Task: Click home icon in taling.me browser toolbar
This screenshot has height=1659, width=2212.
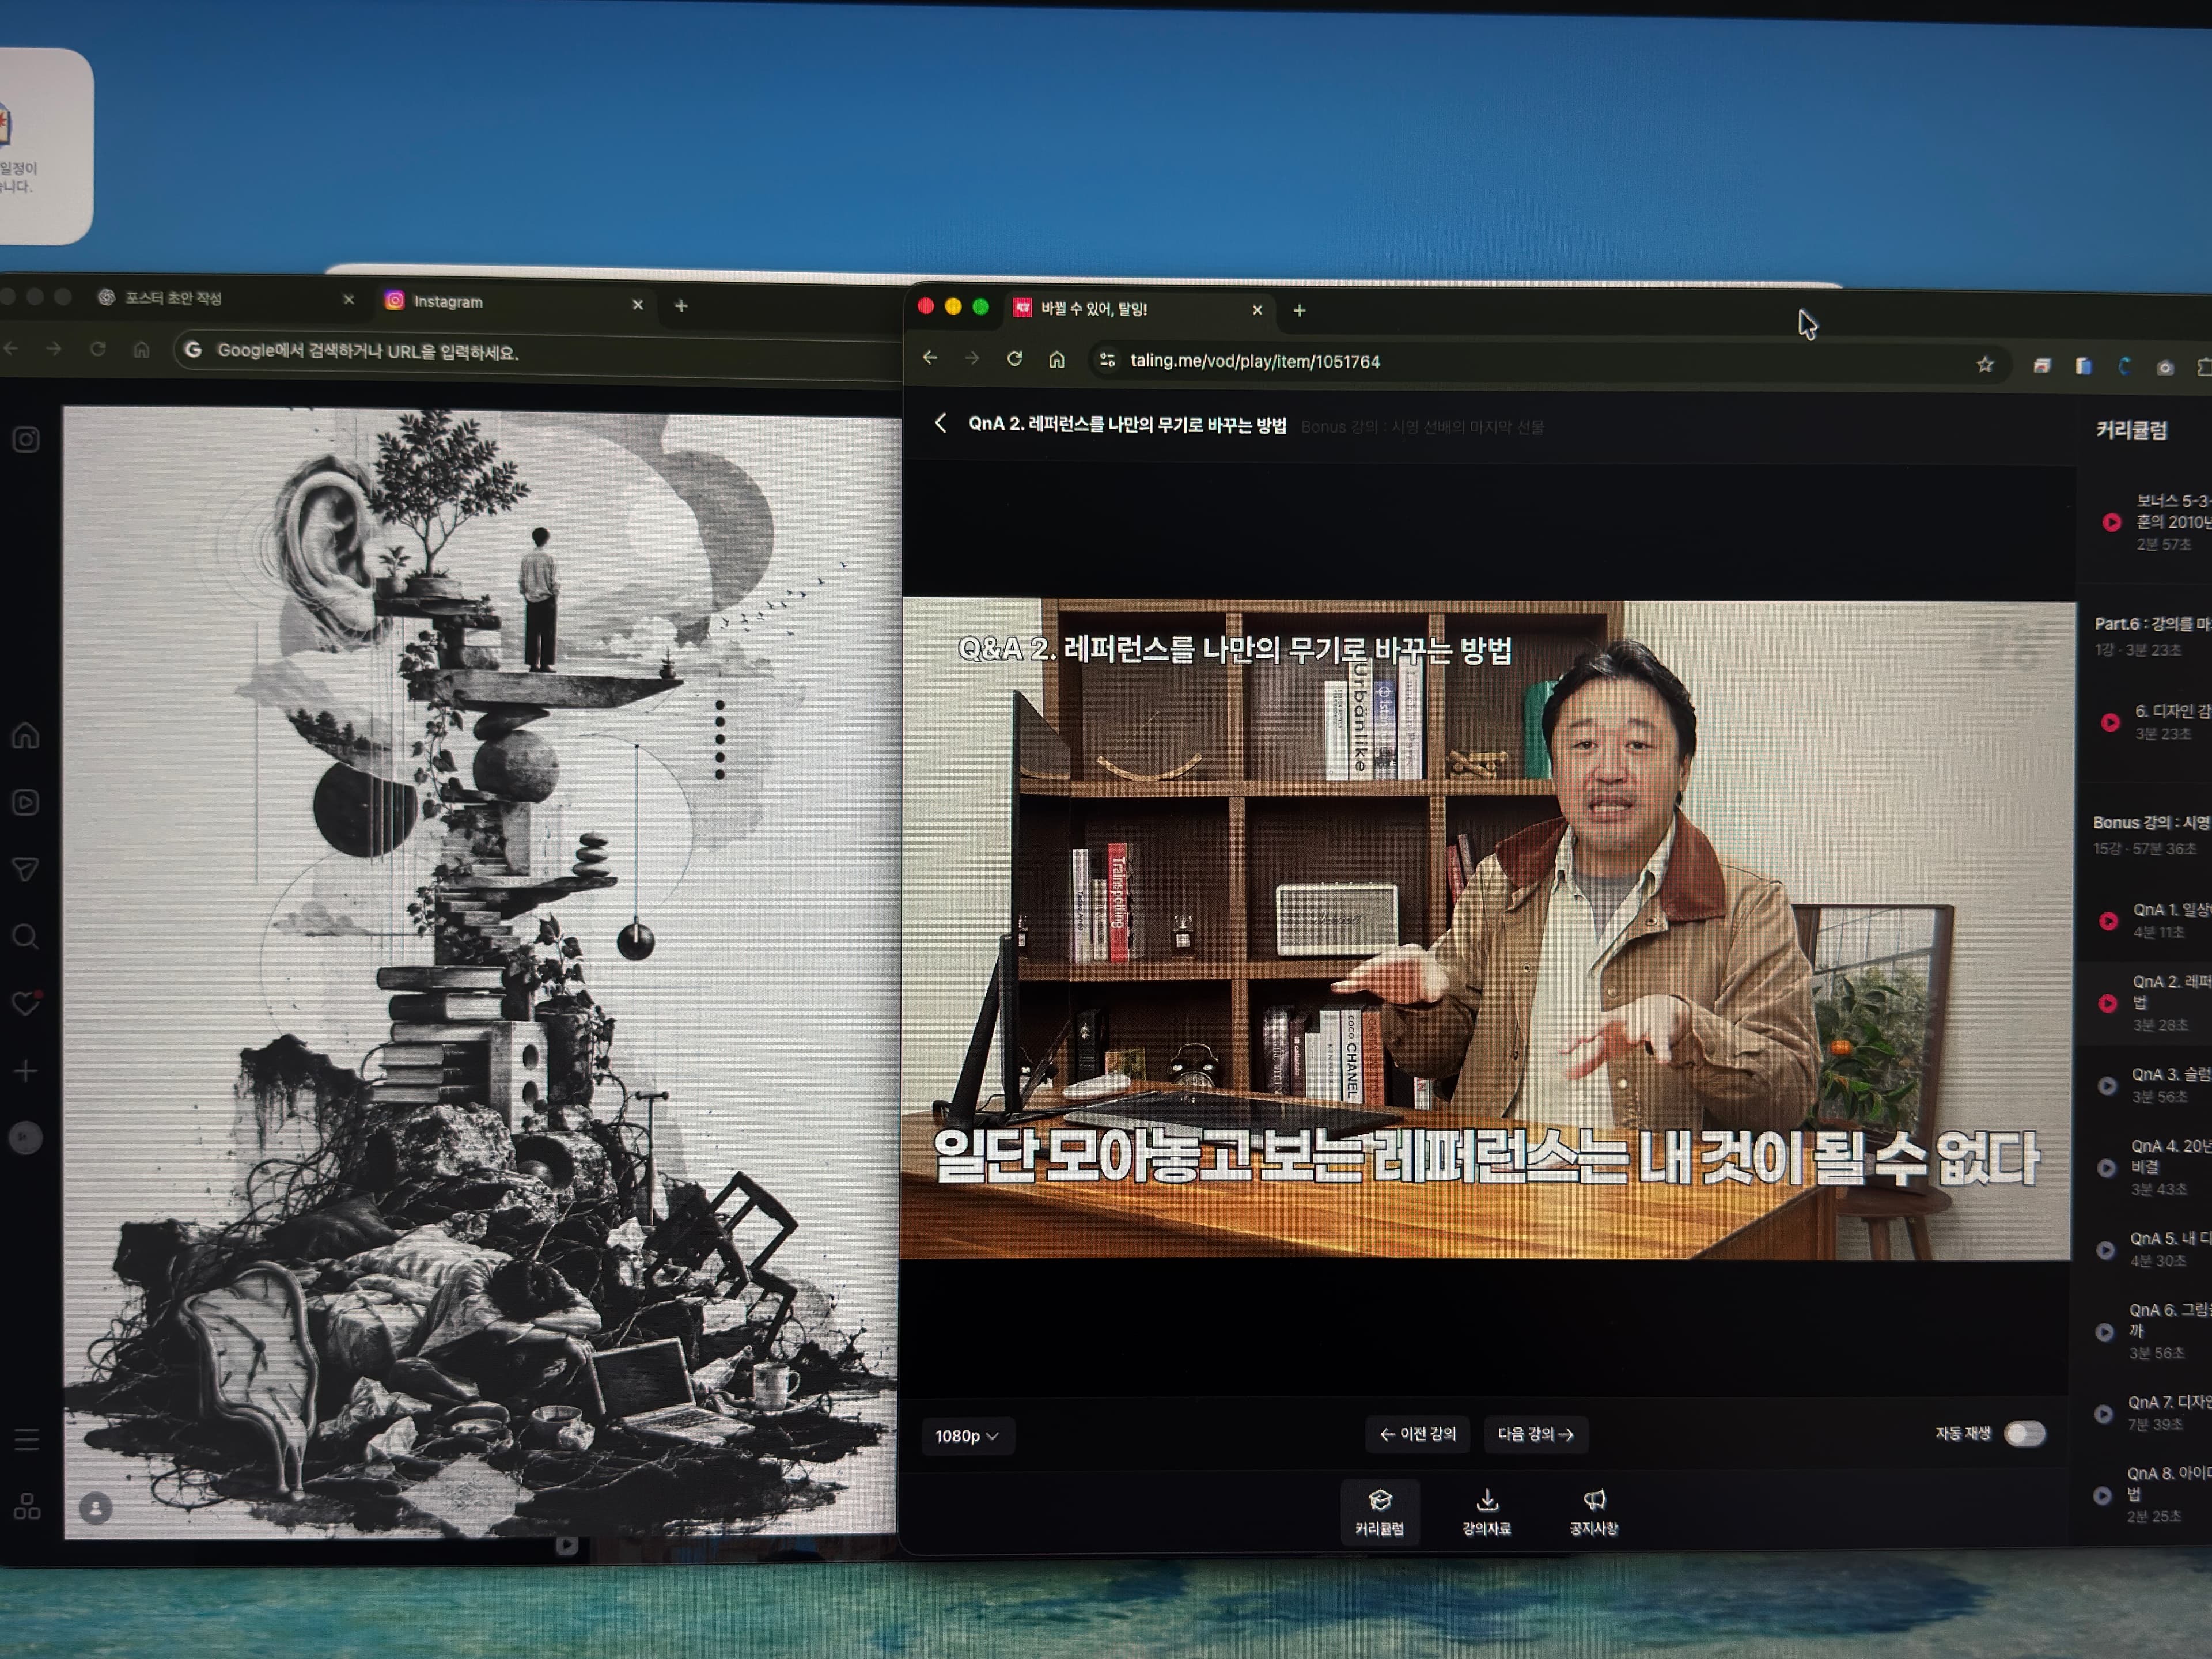Action: pyautogui.click(x=1057, y=359)
